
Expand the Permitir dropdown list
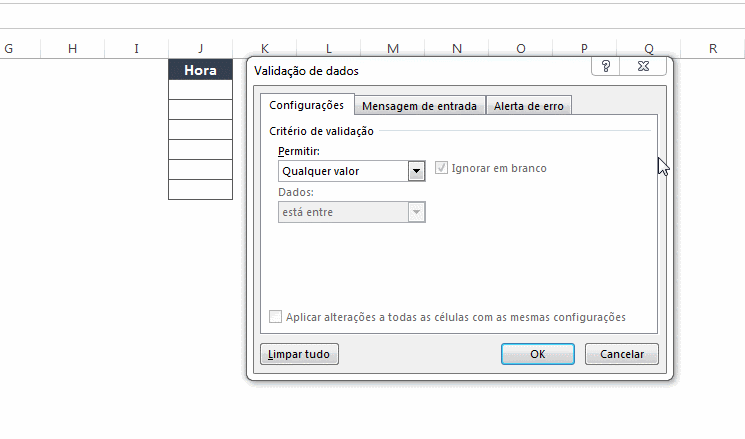tap(417, 171)
